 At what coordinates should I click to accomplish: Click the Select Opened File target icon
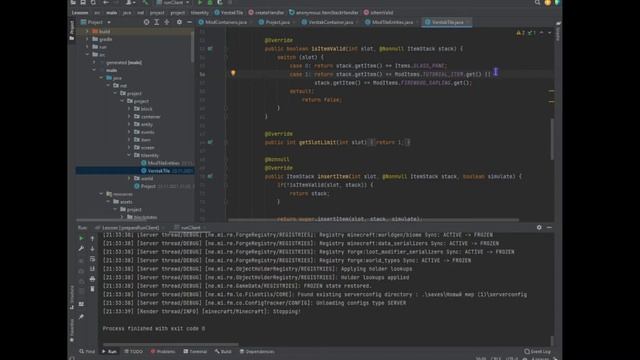point(147,22)
